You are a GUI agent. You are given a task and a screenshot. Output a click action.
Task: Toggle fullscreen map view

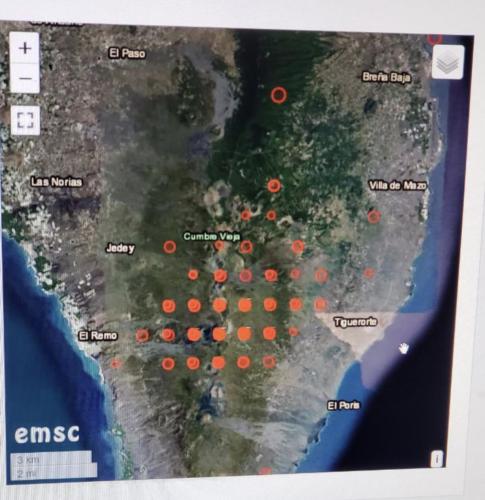(25, 120)
